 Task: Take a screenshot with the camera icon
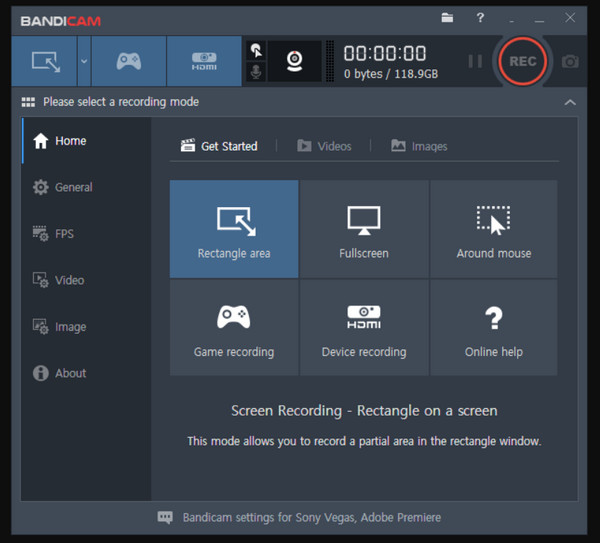[570, 61]
